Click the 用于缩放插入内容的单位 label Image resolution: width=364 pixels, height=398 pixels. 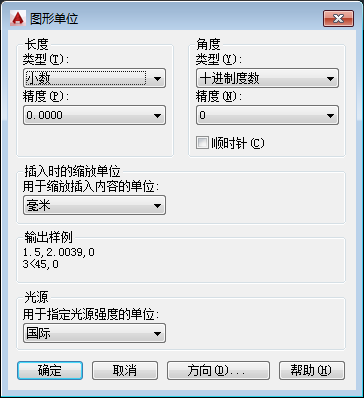(91, 187)
